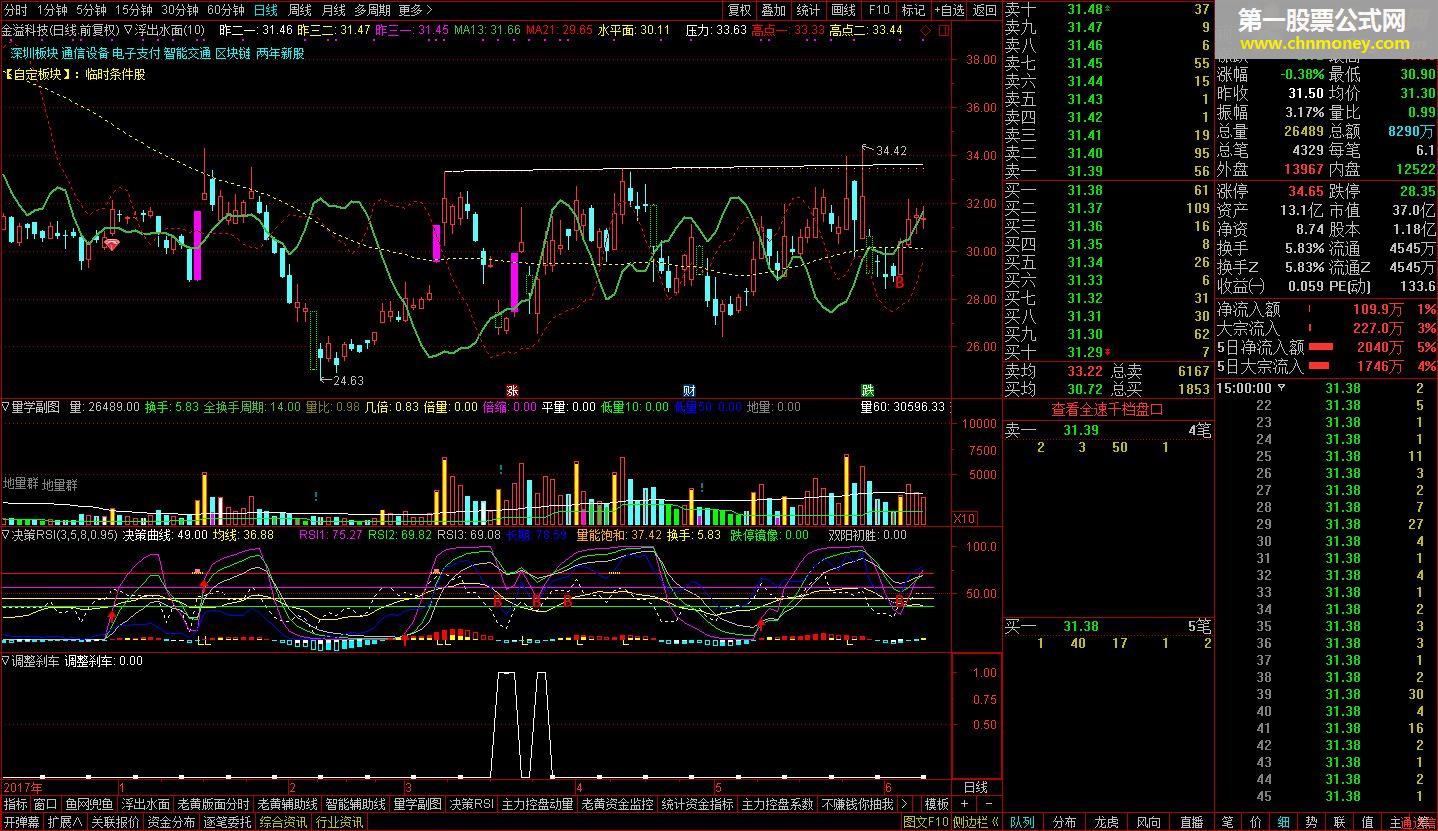Switch to 周线 weekly chart period
The image size is (1438, 831).
point(299,10)
